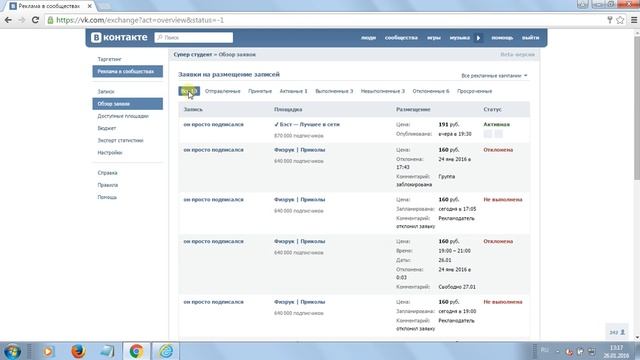The width and height of the screenshot is (640, 360).
Task: Open Записи in the left sidebar
Action: 106,91
